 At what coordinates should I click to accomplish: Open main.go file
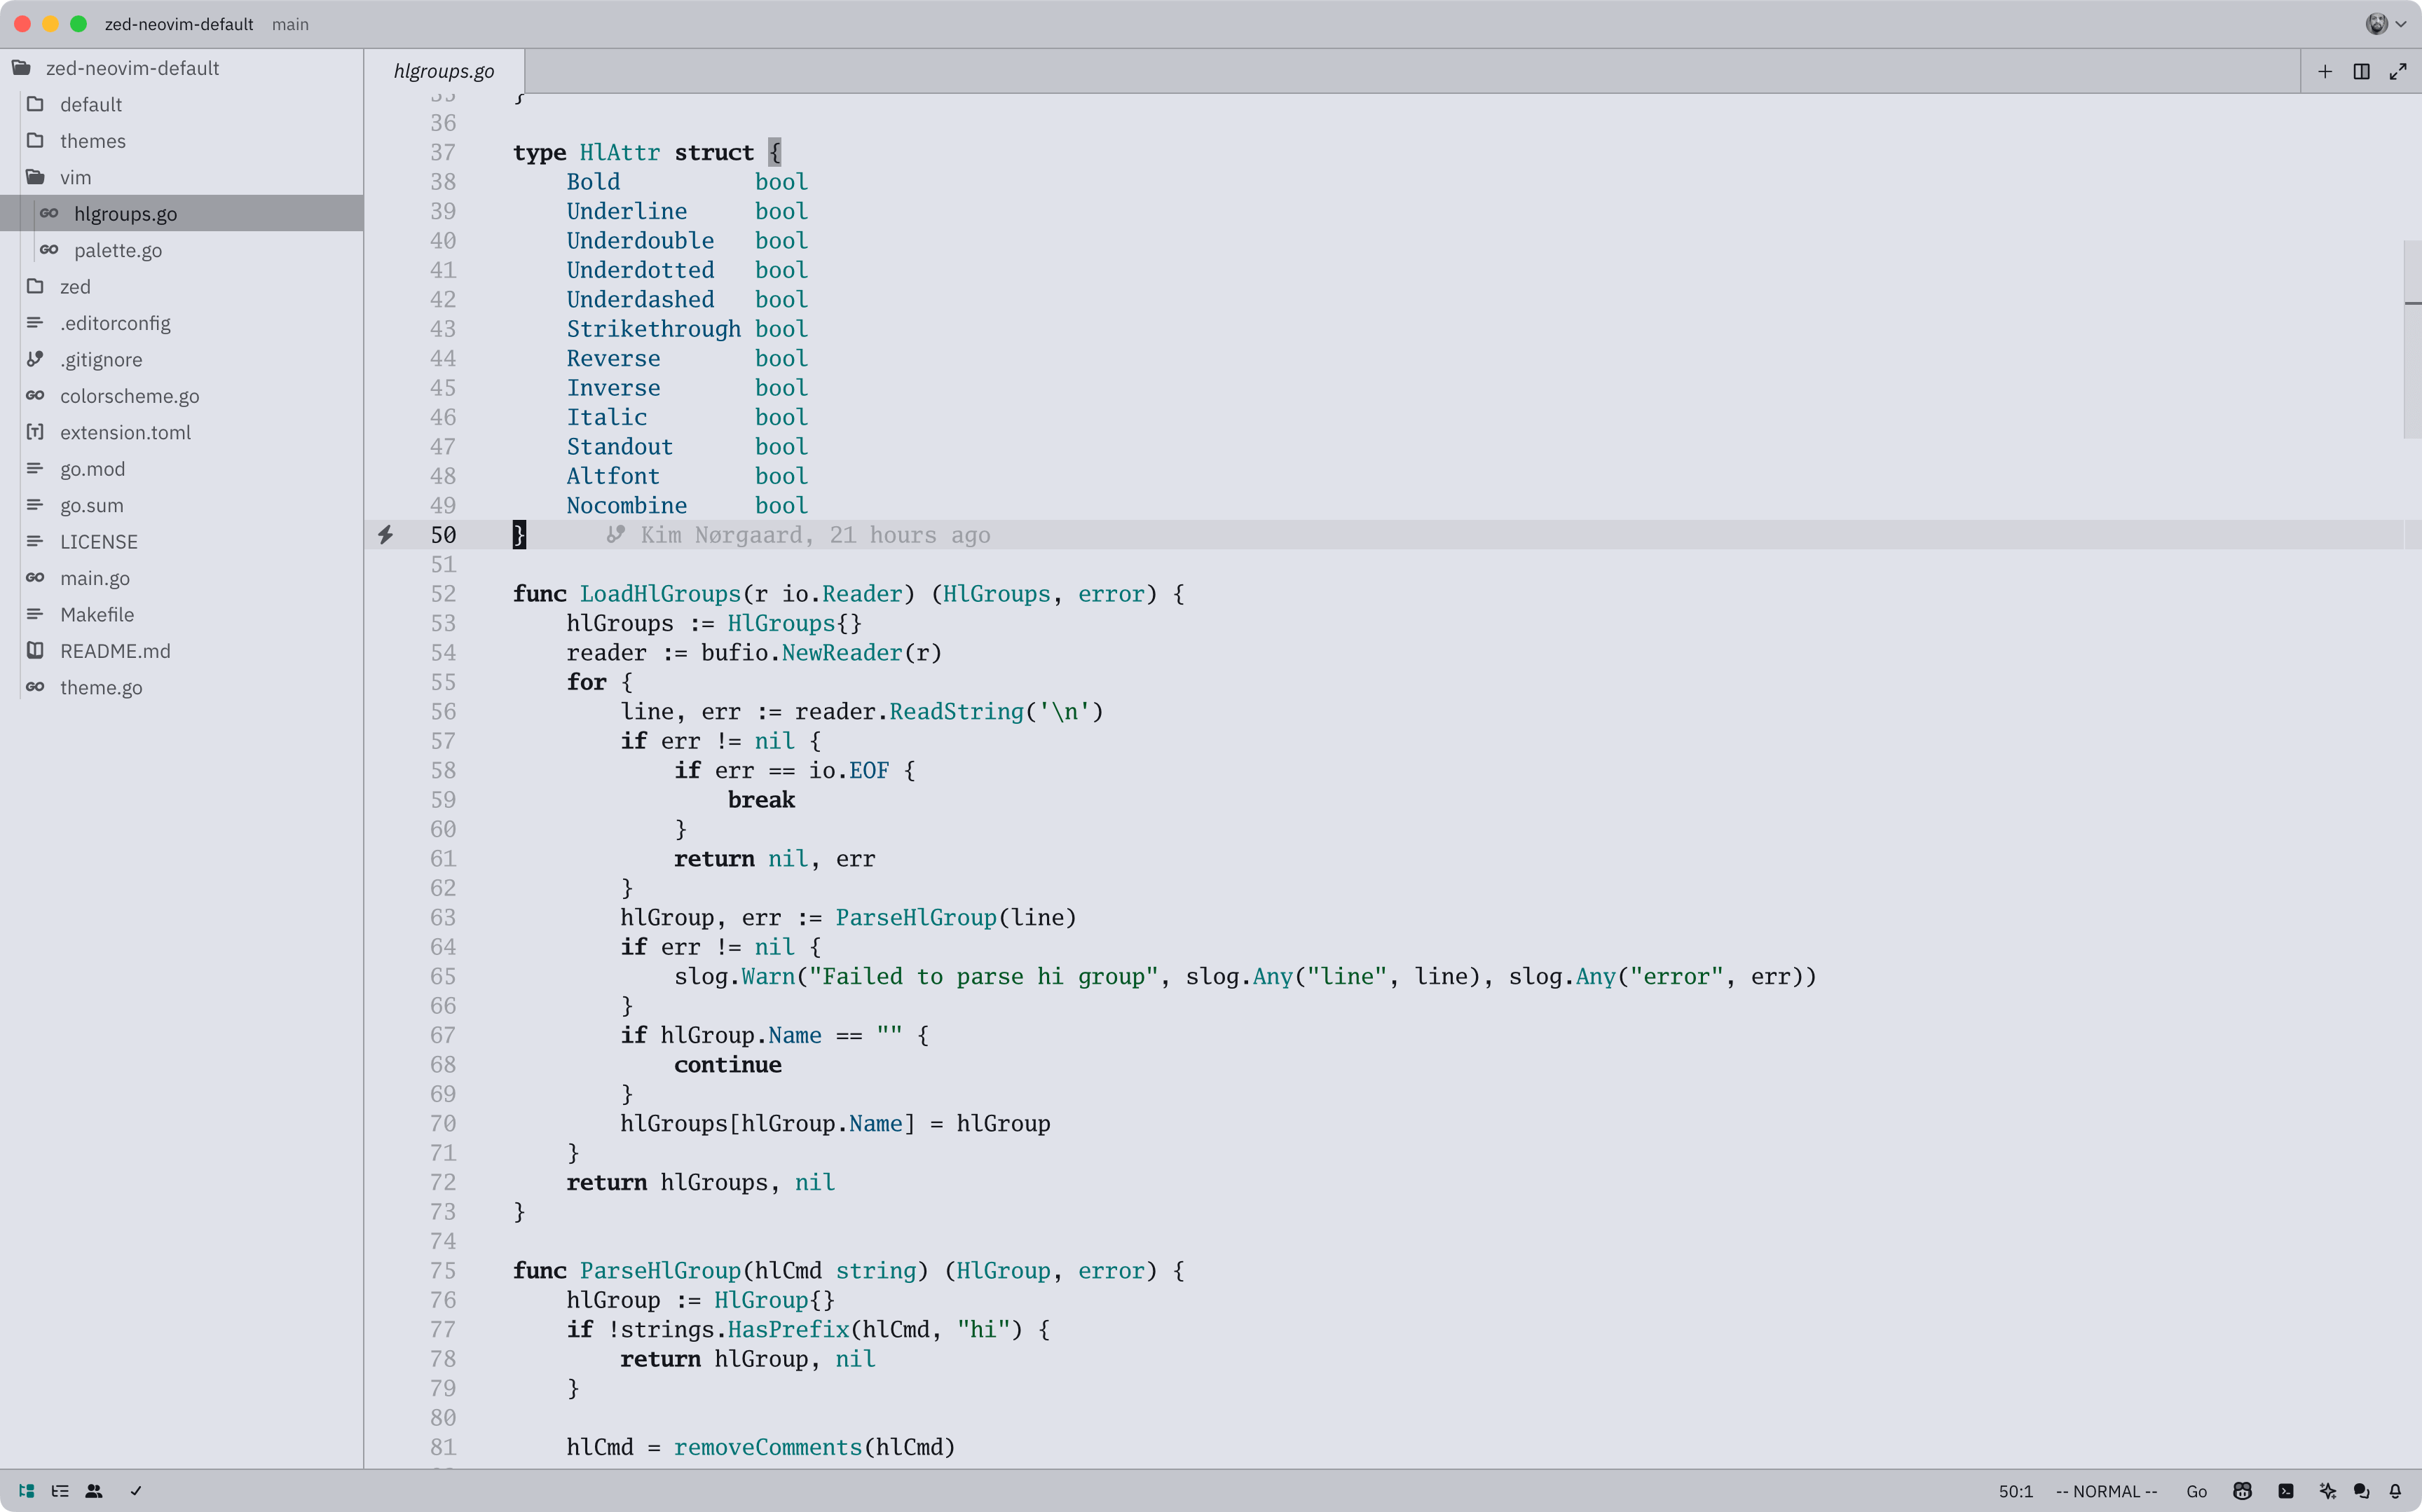point(181,578)
